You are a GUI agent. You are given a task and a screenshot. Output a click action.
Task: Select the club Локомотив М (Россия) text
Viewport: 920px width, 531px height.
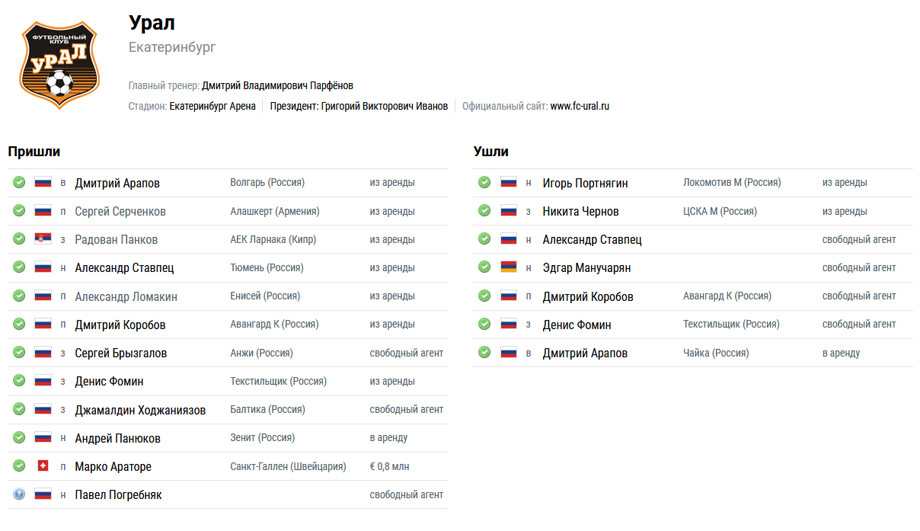click(x=732, y=182)
